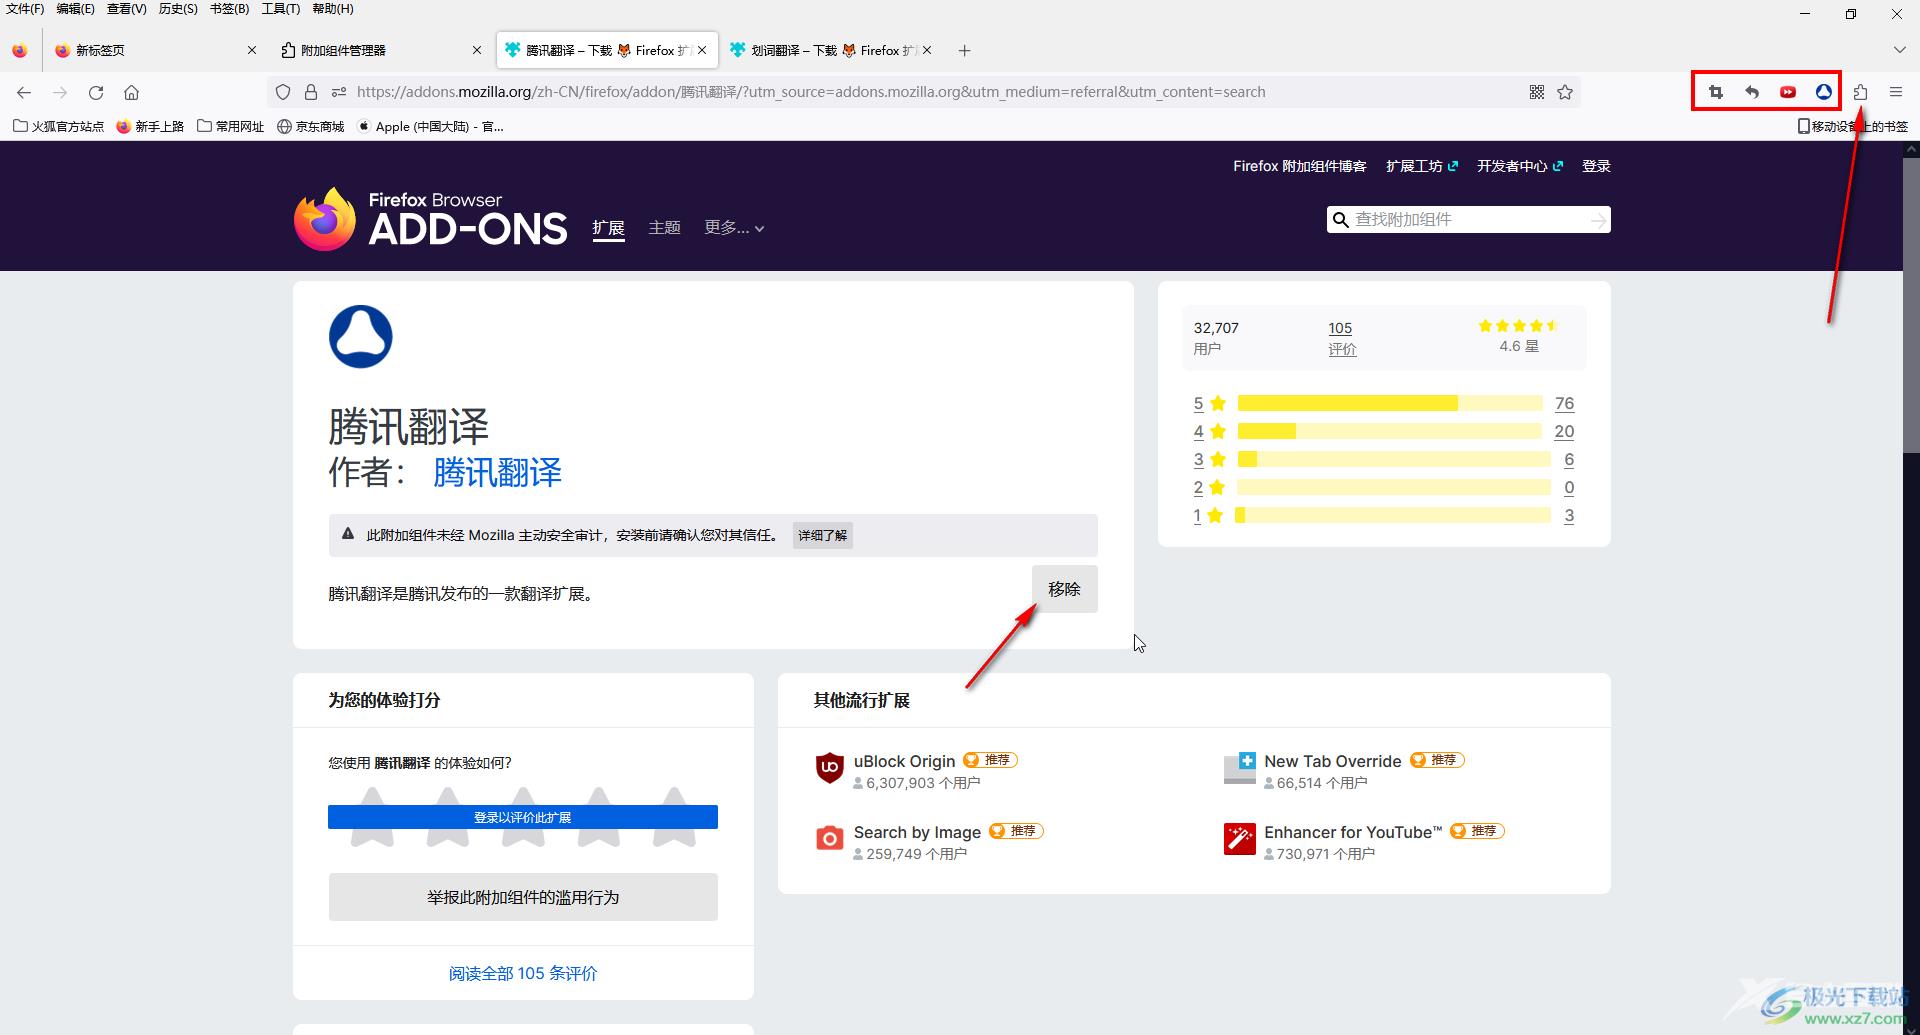The width and height of the screenshot is (1920, 1035).
Task: Open the 查看(V) menu
Action: (x=127, y=9)
